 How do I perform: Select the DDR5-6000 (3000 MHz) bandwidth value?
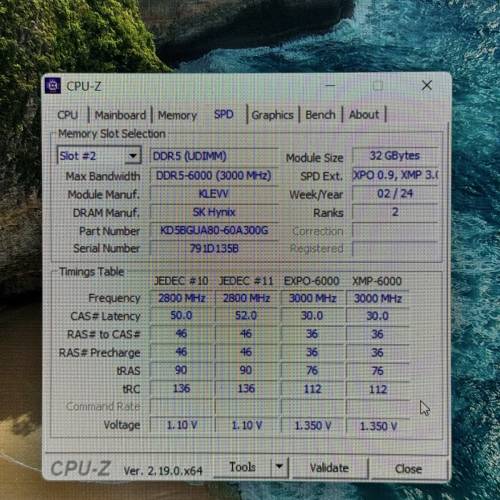(x=213, y=175)
